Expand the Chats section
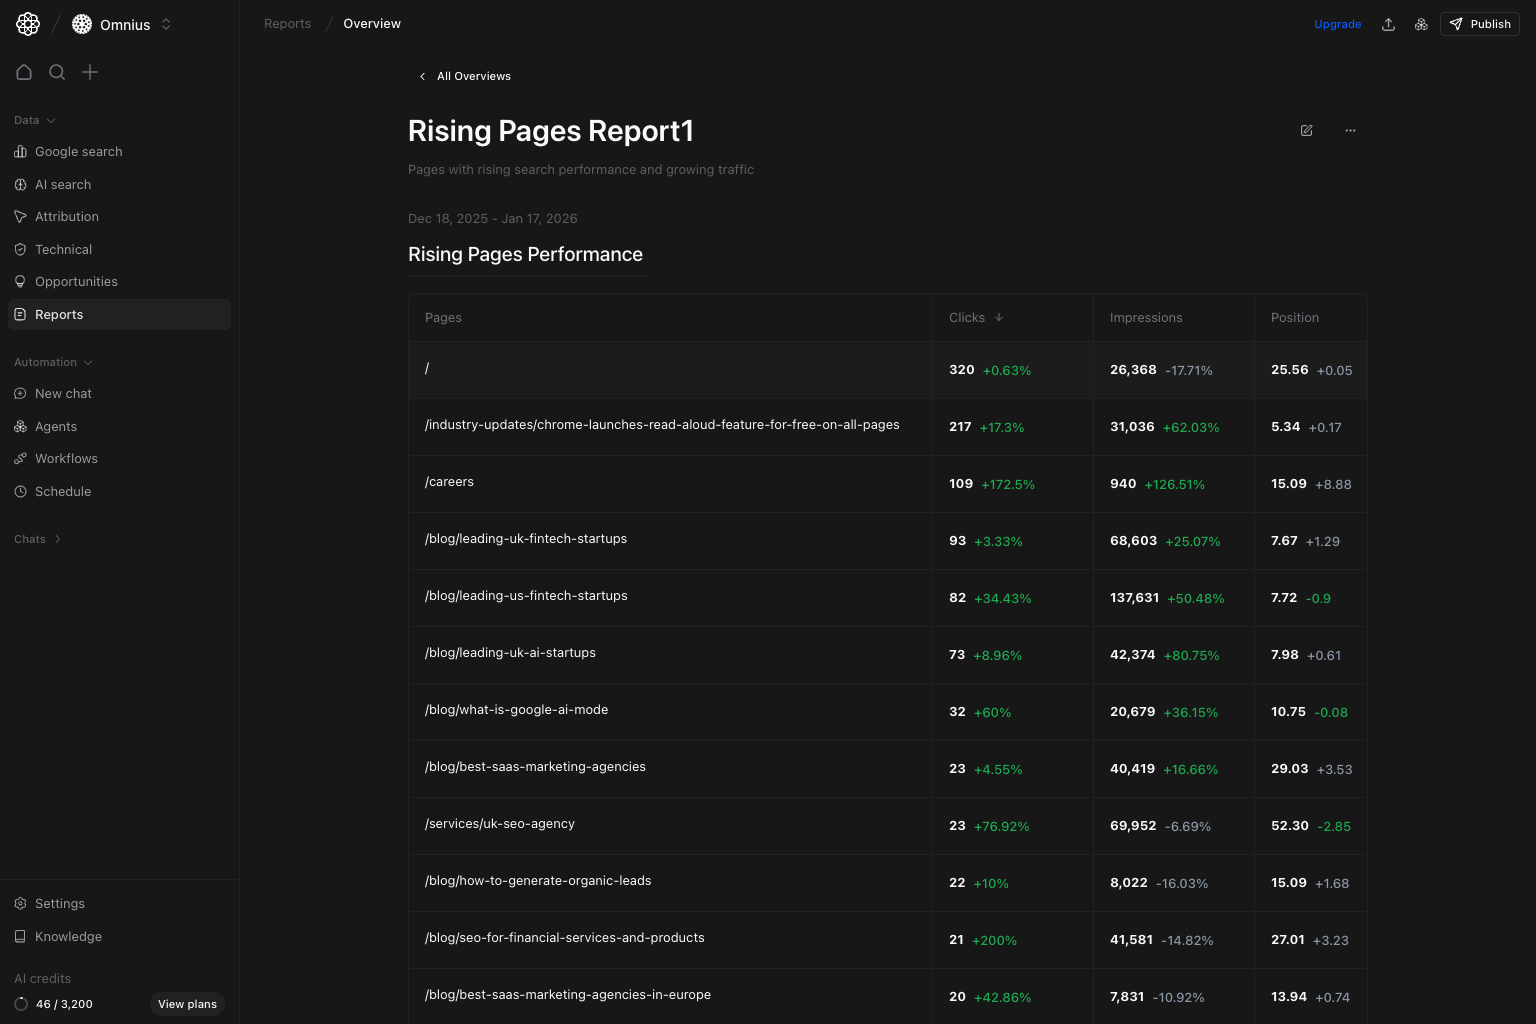Viewport: 1536px width, 1024px height. 37,539
